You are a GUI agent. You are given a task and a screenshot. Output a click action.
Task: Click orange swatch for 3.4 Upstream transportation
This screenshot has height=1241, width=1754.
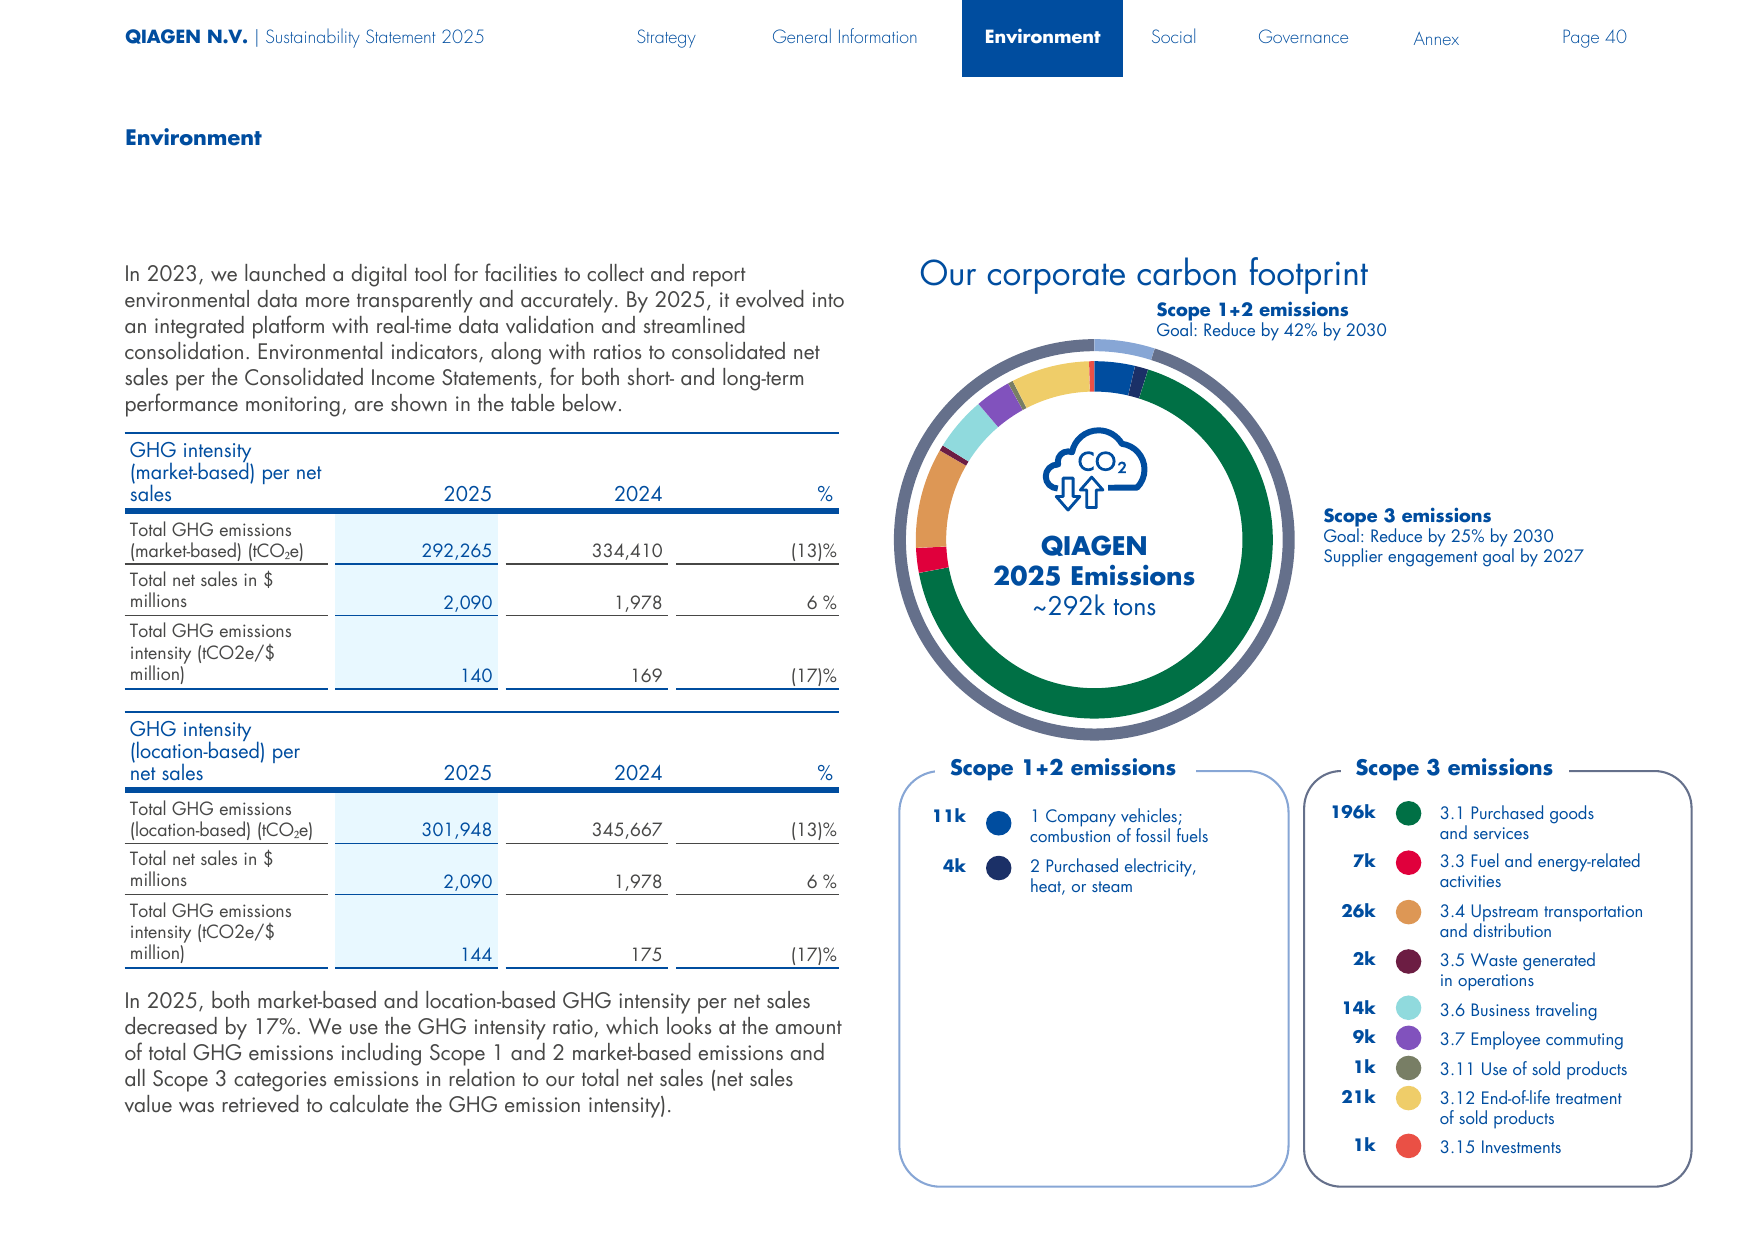click(1408, 912)
